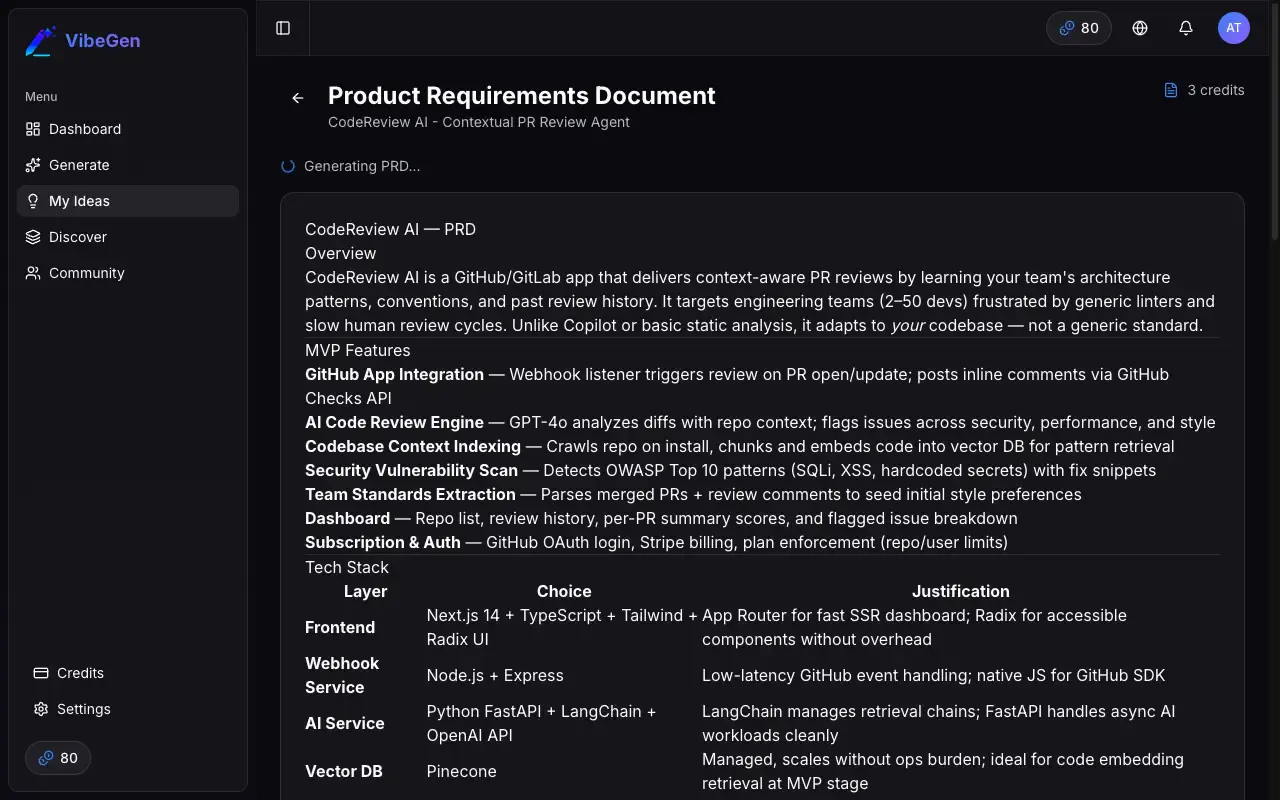Click the Dashboard grid icon
This screenshot has width=1280, height=800.
tap(33, 129)
